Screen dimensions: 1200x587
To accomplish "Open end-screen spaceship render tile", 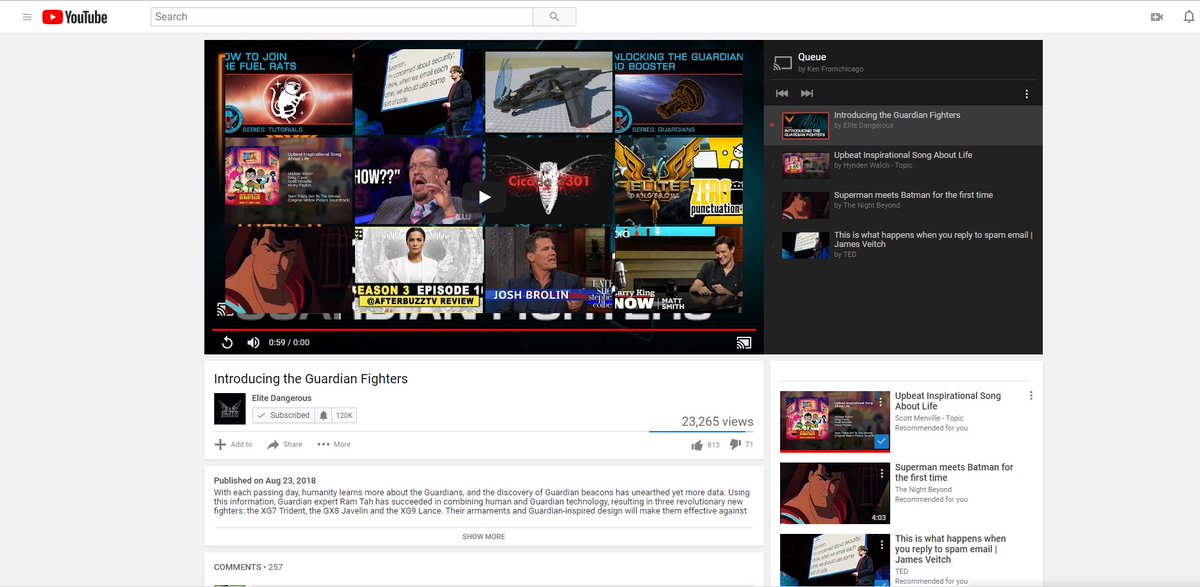I will coord(548,92).
